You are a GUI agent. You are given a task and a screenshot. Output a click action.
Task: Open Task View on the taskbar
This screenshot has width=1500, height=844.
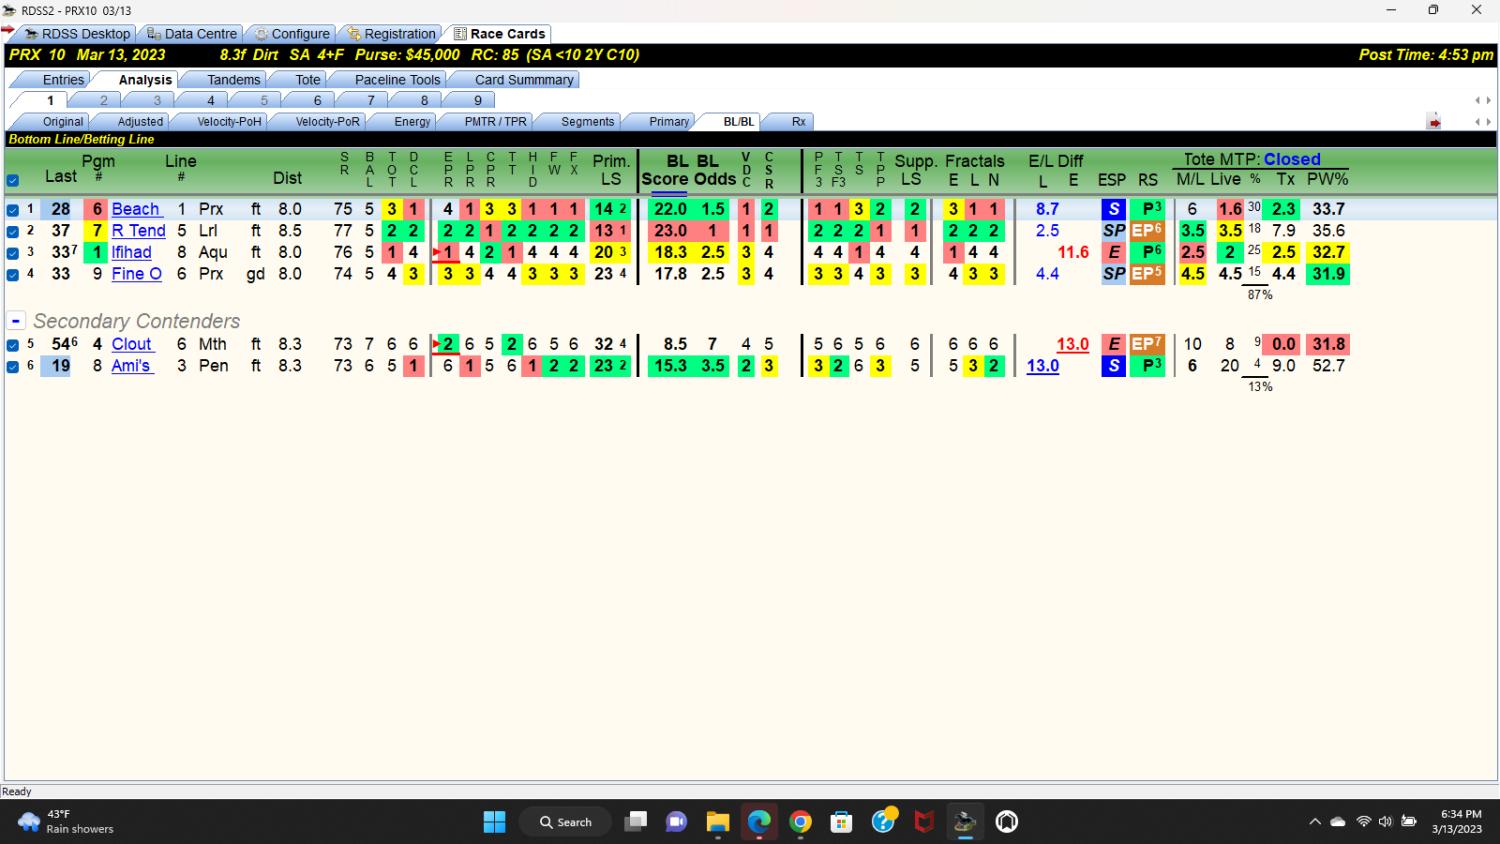tap(635, 822)
